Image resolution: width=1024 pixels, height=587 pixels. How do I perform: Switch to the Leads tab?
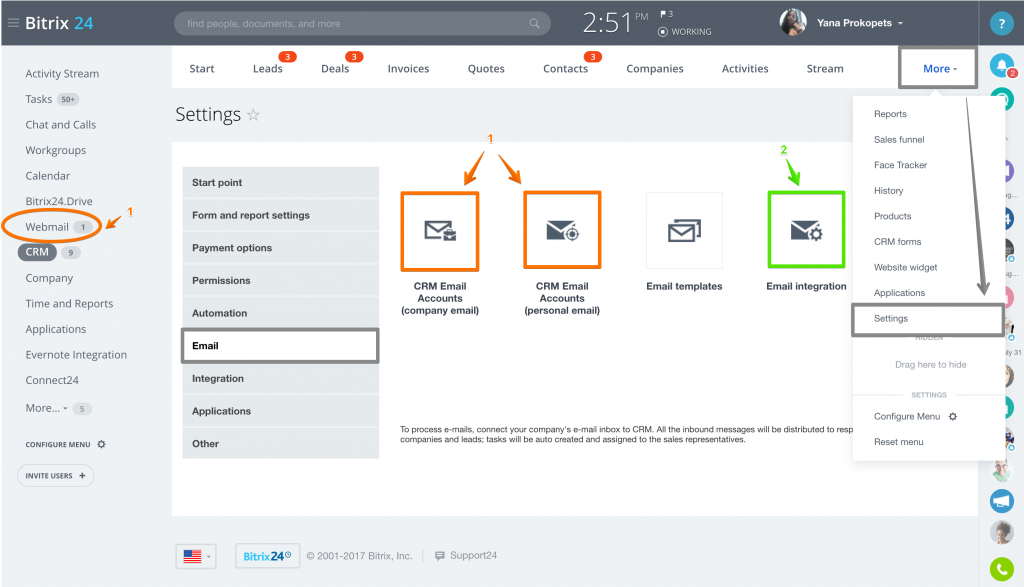pos(268,69)
